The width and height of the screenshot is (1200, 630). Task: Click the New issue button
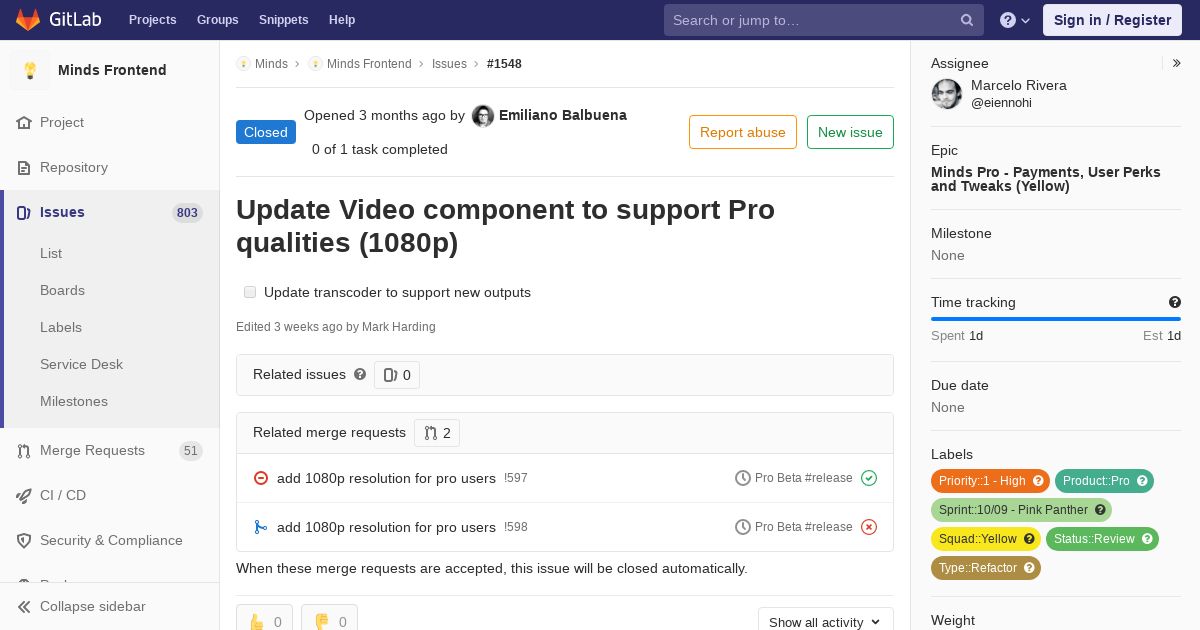[x=850, y=132]
